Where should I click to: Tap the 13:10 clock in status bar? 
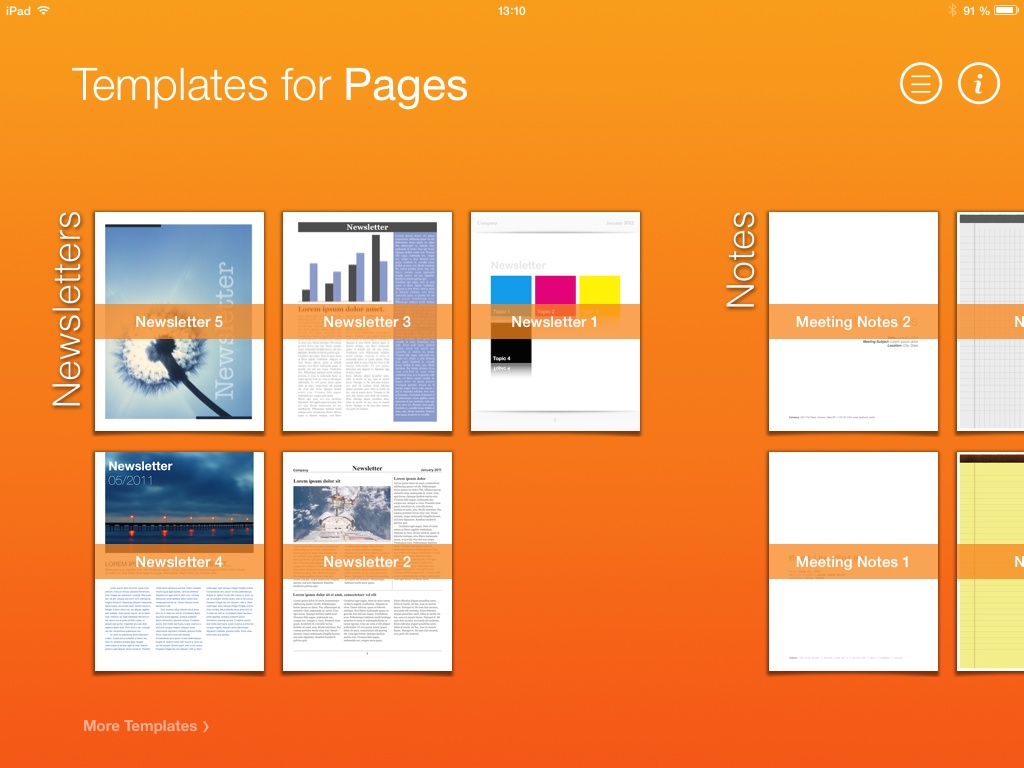click(511, 10)
